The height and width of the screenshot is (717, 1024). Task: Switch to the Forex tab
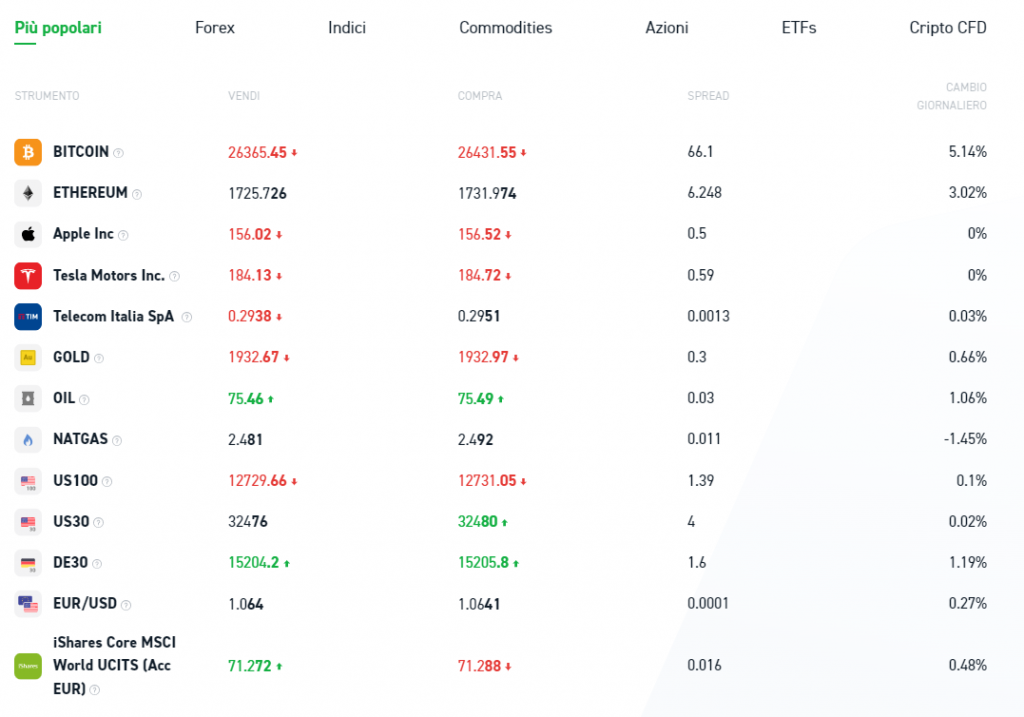point(215,28)
